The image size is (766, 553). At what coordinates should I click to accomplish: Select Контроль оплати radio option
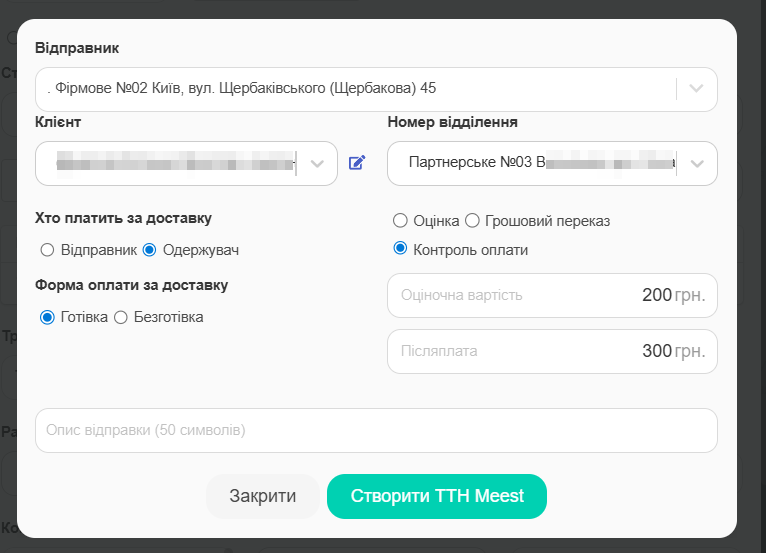(x=400, y=249)
